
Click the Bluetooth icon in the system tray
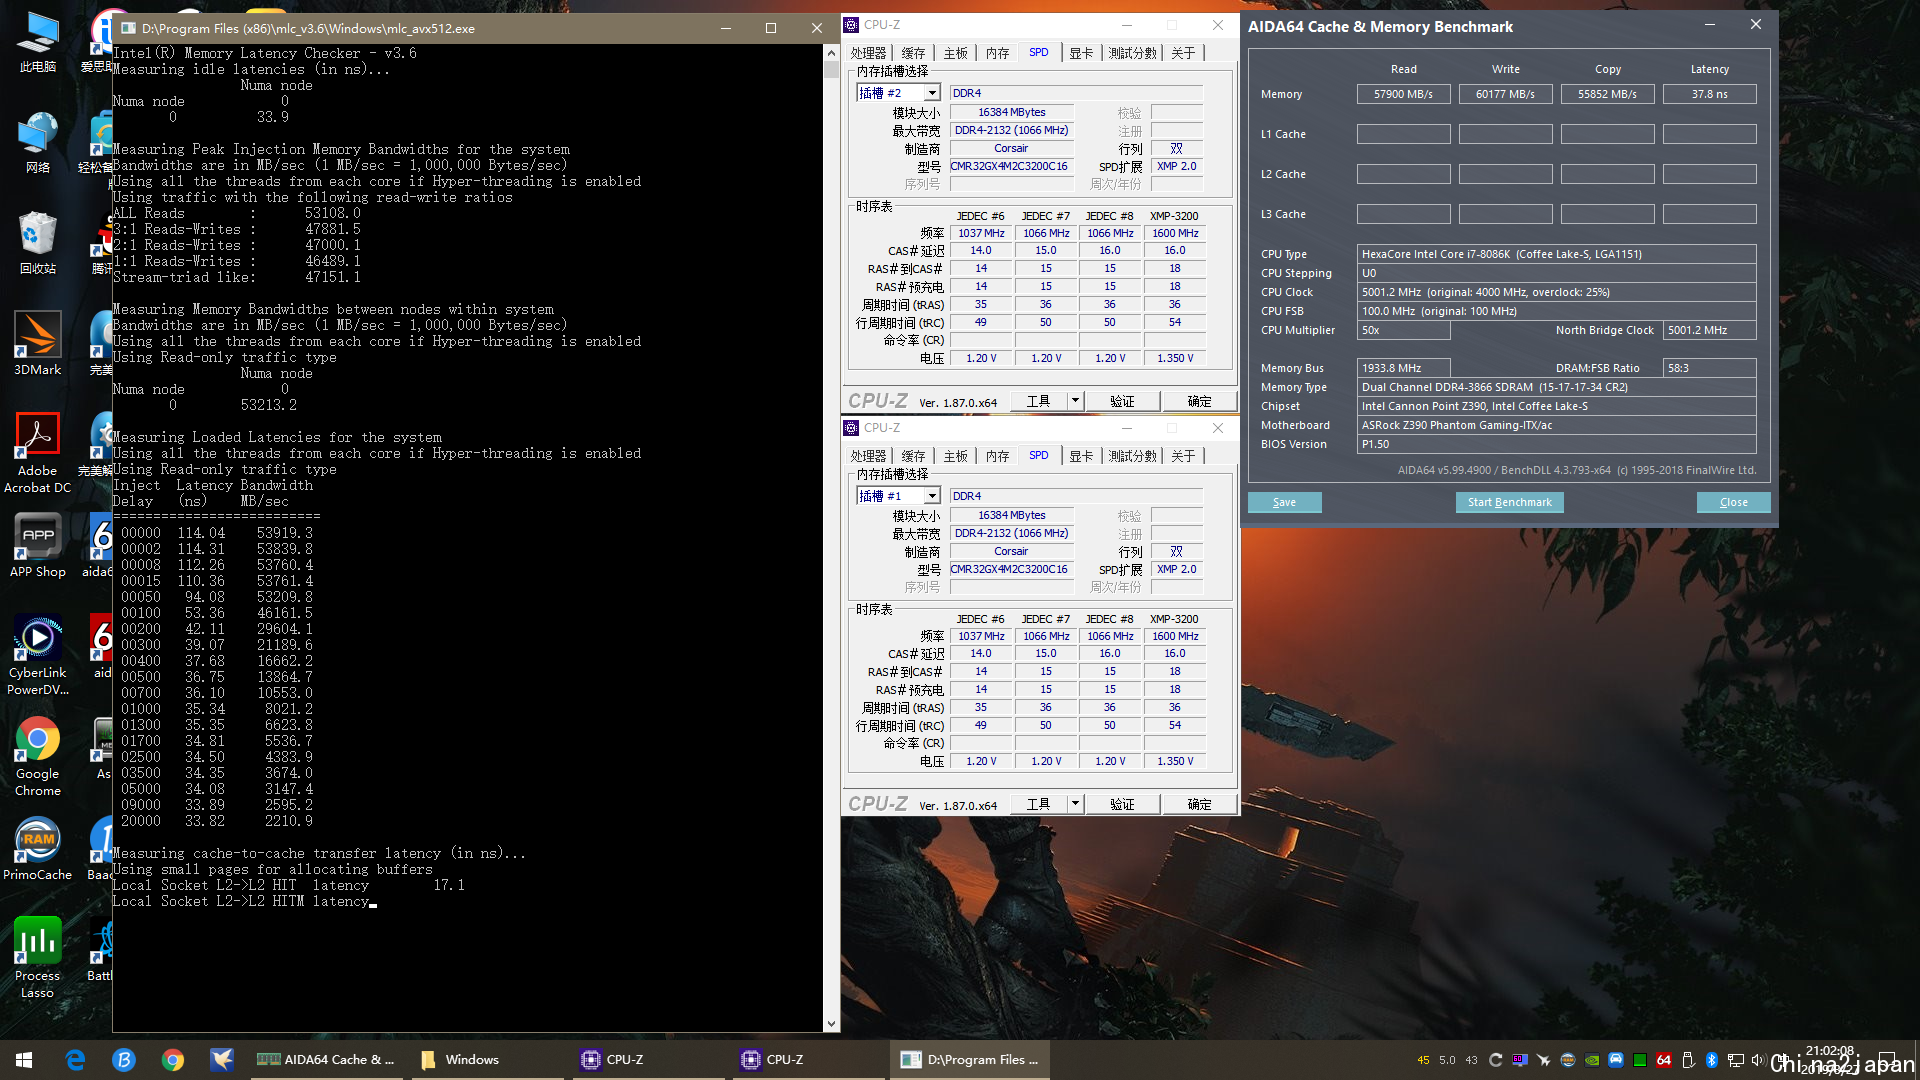[1711, 1060]
